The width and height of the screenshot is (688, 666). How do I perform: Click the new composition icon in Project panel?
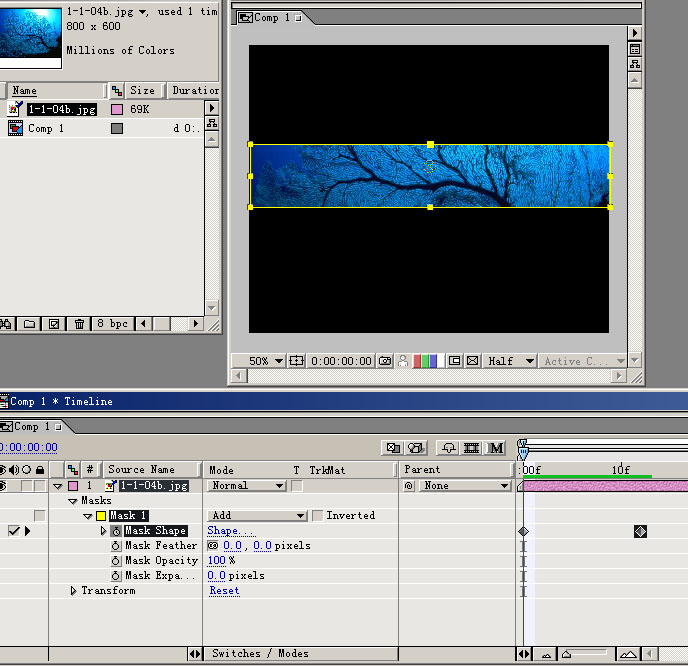click(54, 324)
